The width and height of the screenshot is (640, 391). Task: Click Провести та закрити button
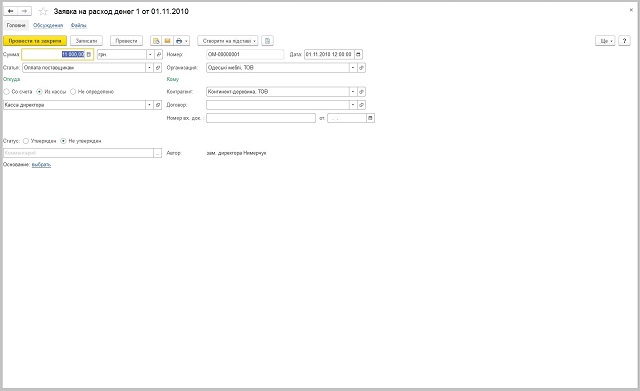click(x=35, y=41)
